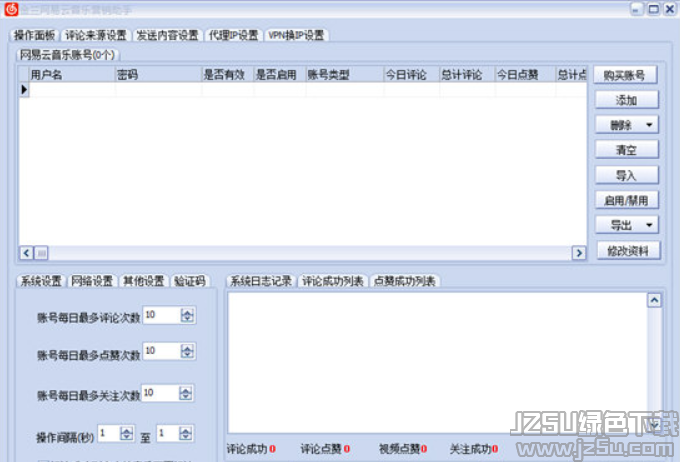Viewport: 680px width, 462px height.
Task: Click the account table scroll left arrow
Action: tap(26, 253)
